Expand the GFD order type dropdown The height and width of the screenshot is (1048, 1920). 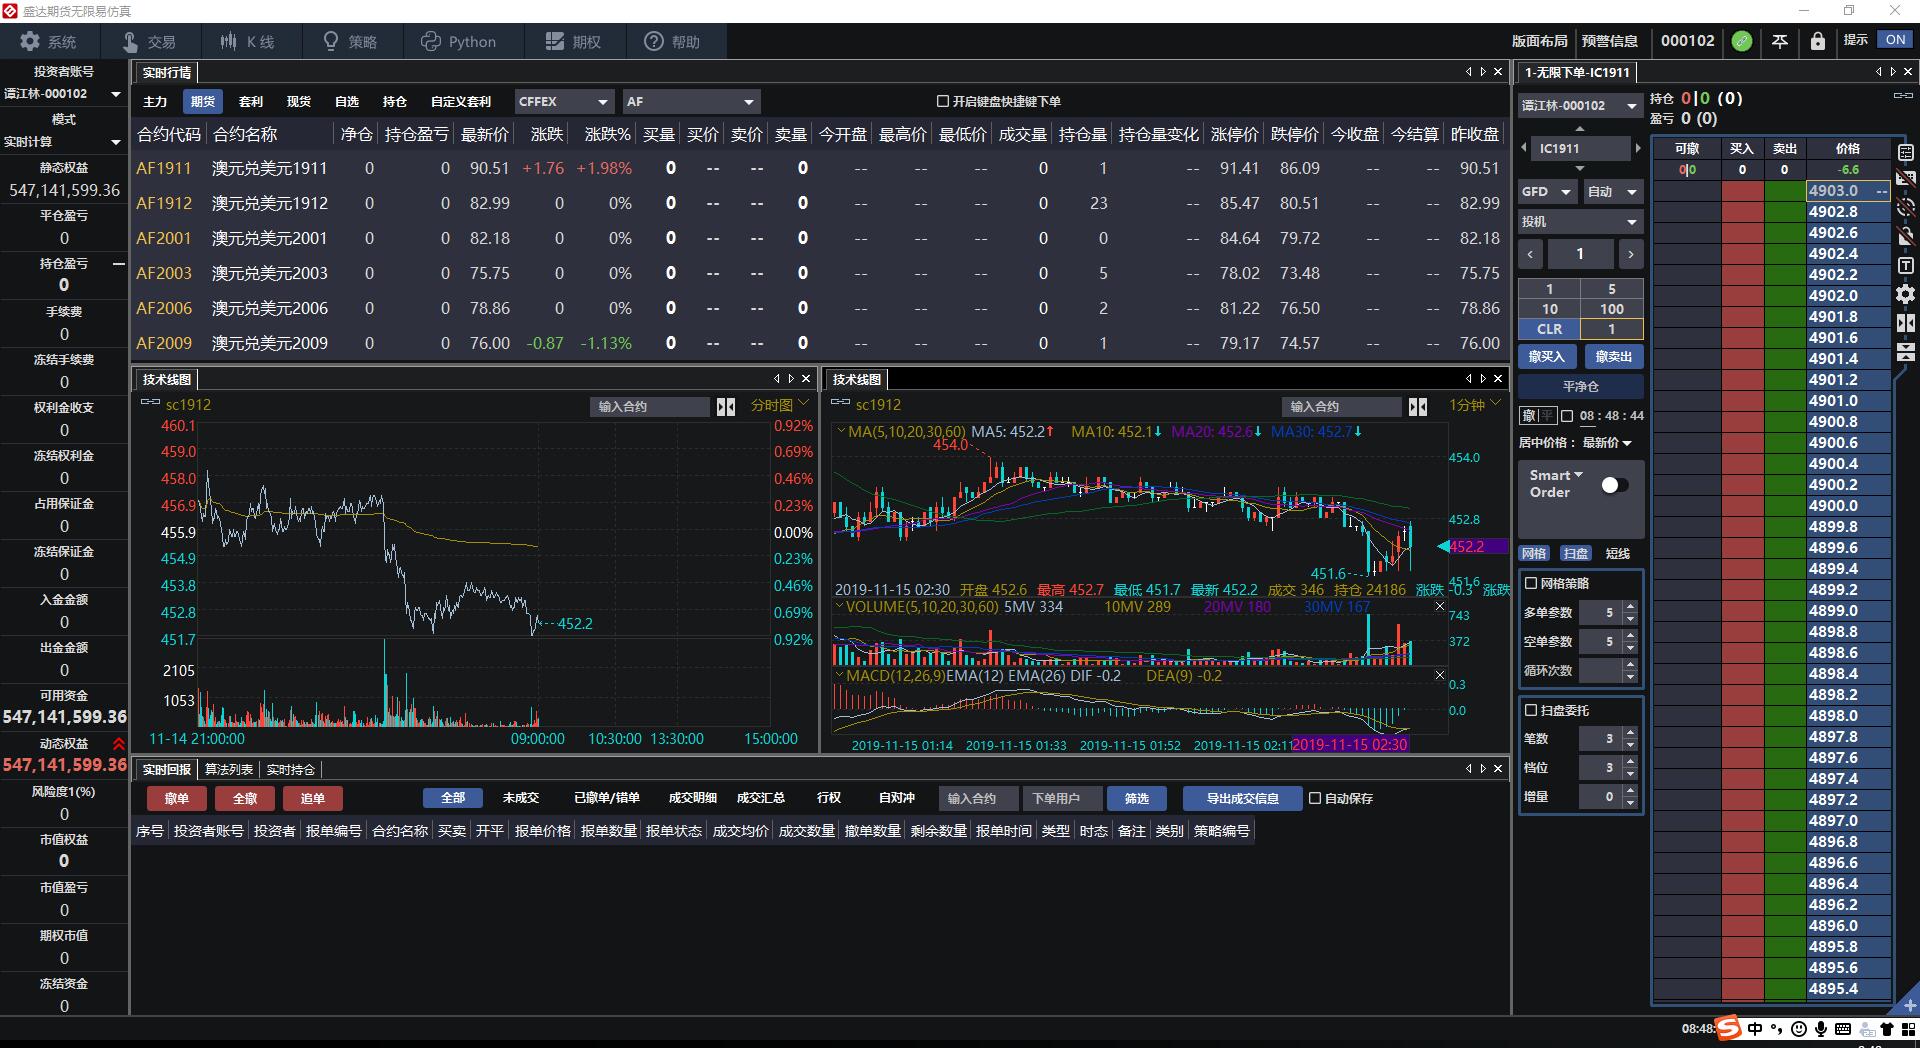(x=1547, y=191)
